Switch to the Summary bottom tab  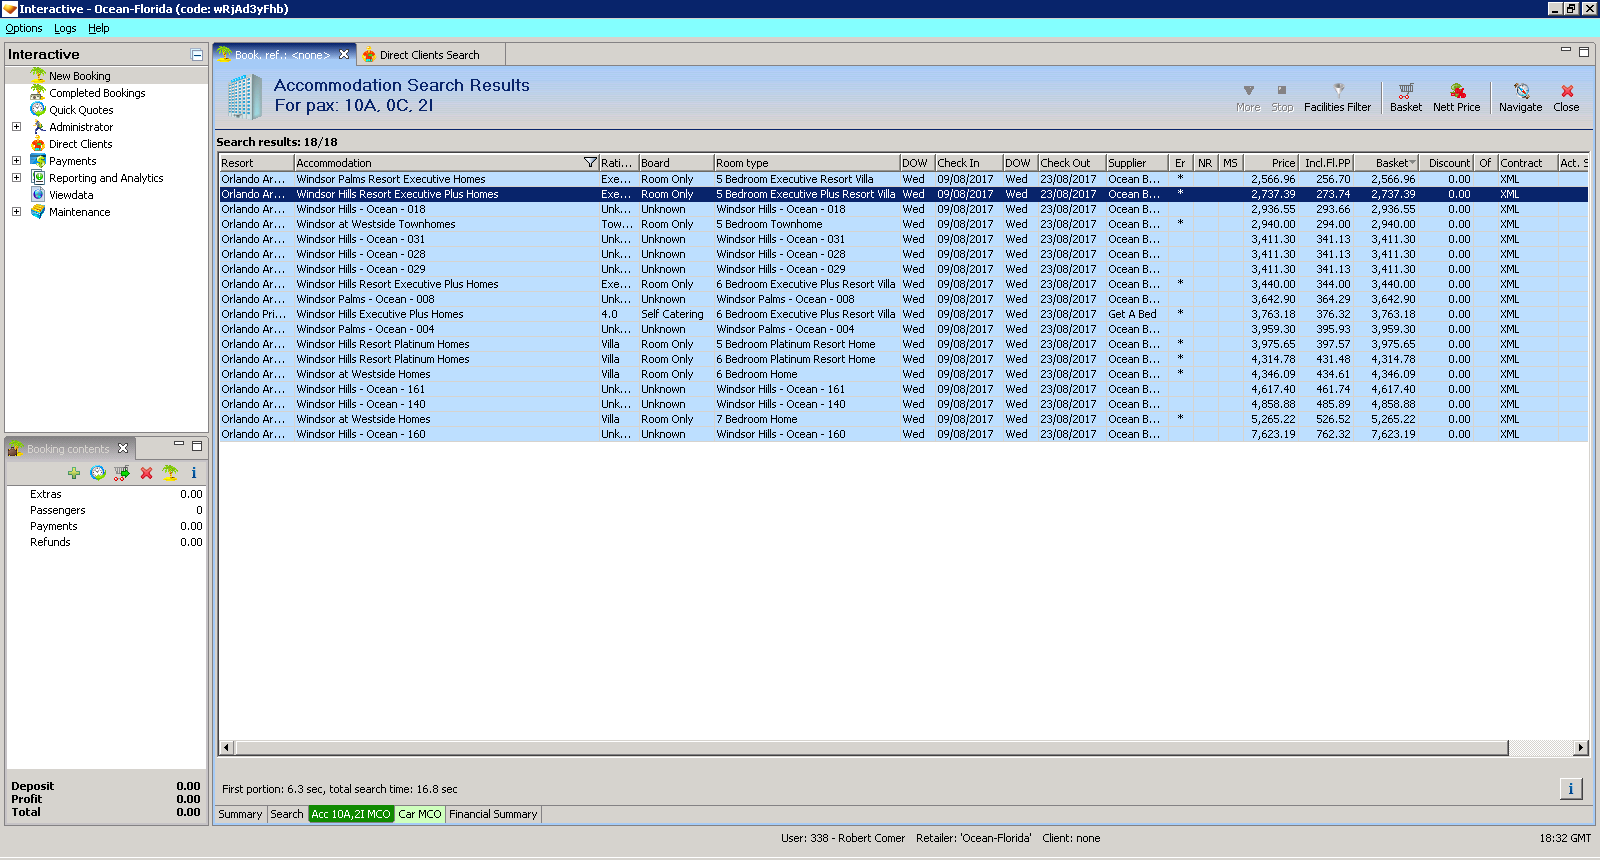click(240, 814)
